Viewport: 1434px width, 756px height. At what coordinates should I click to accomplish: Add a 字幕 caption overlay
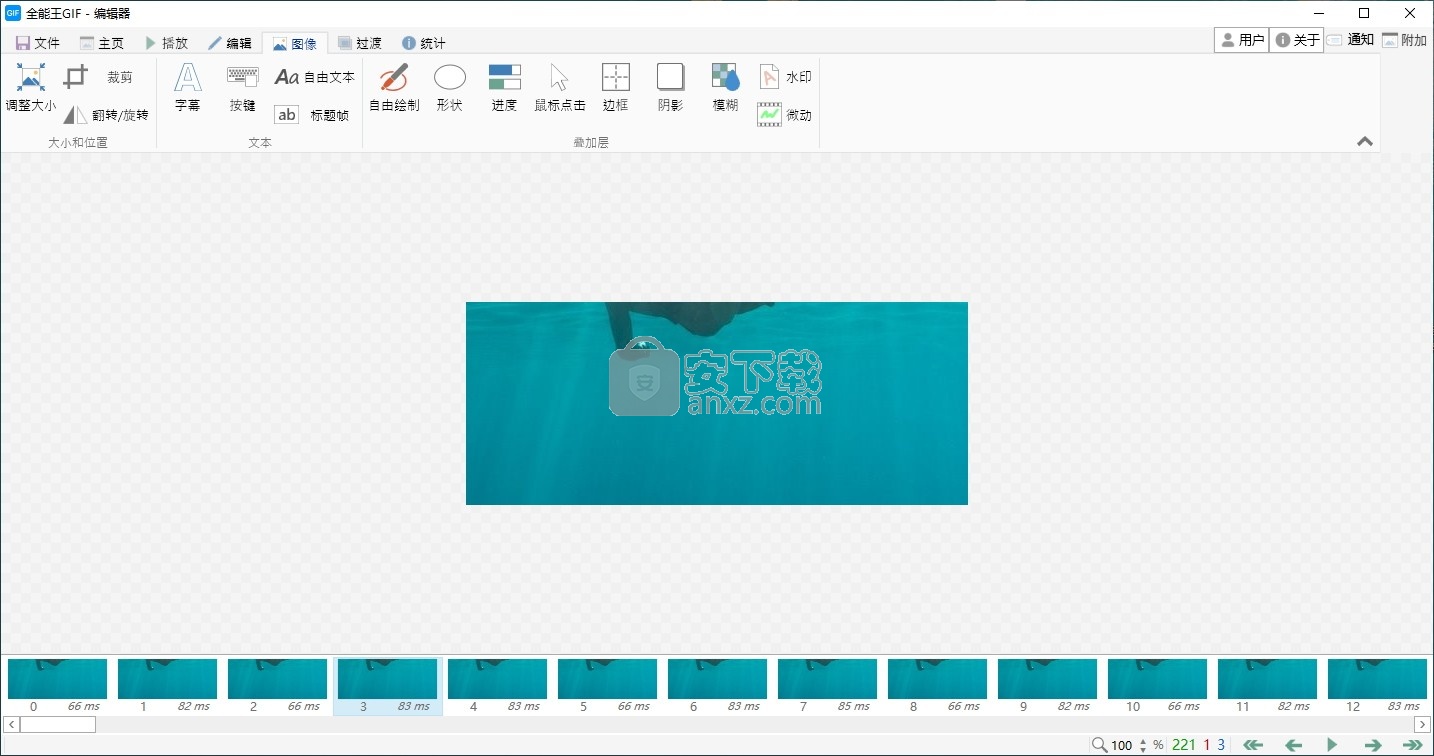coord(188,87)
